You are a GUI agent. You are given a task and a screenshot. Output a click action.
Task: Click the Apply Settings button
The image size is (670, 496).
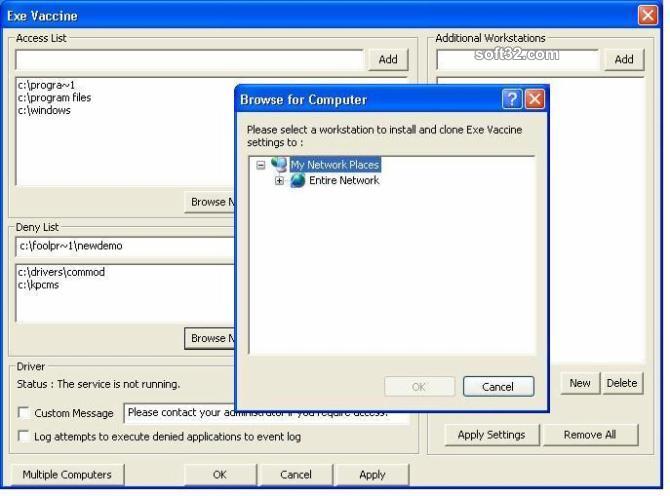coord(491,435)
